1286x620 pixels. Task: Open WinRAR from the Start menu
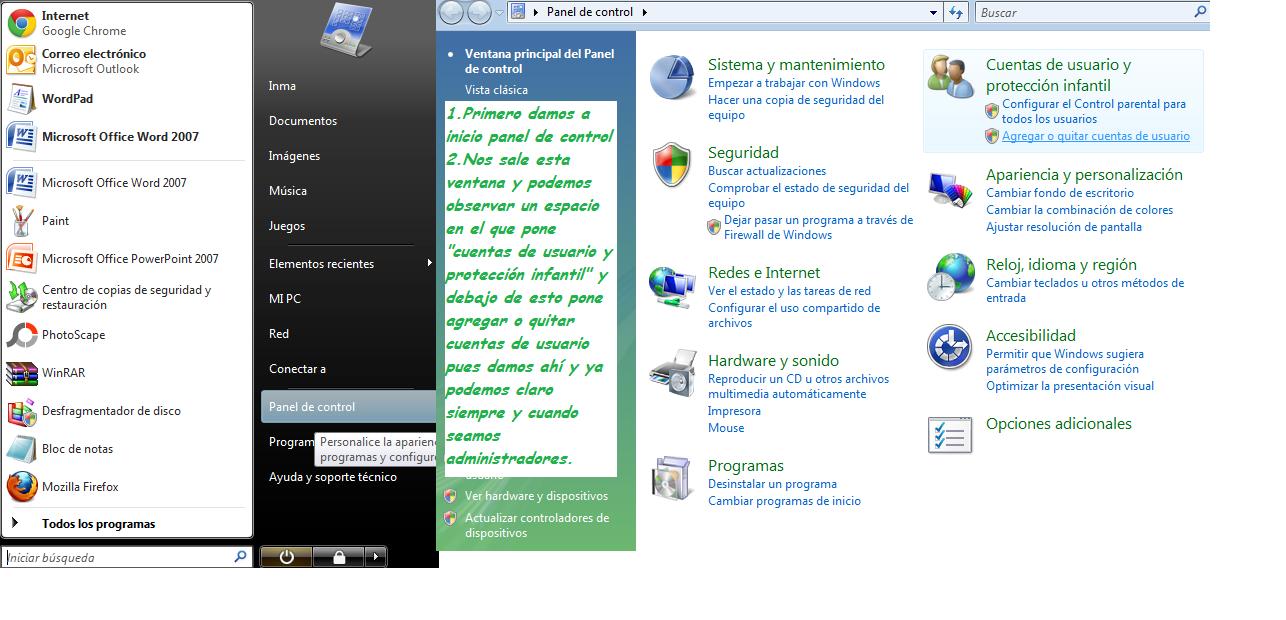[x=126, y=373]
